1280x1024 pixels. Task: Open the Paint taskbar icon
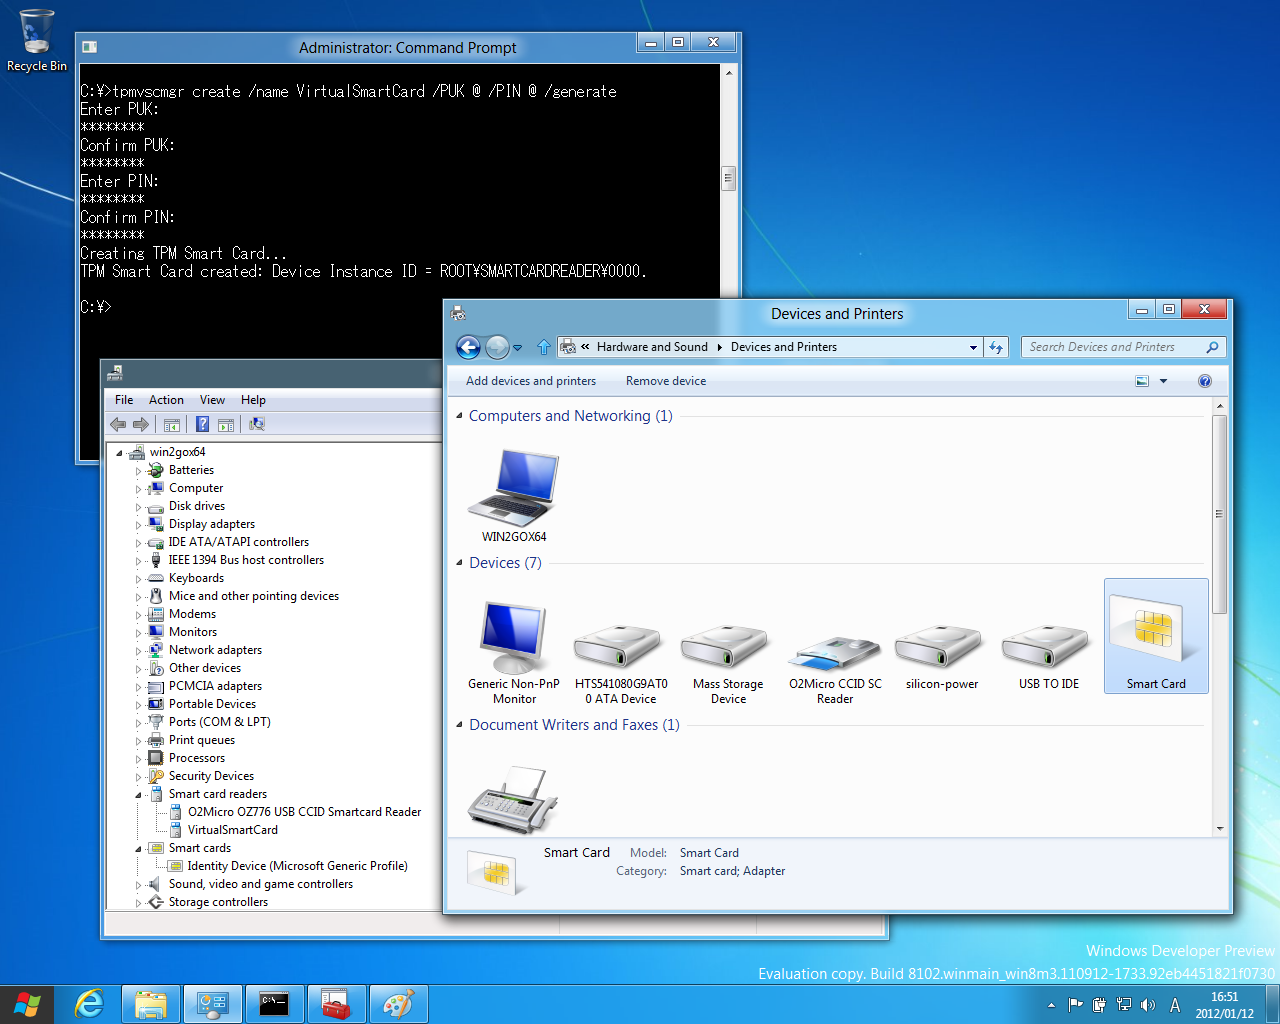(398, 1004)
